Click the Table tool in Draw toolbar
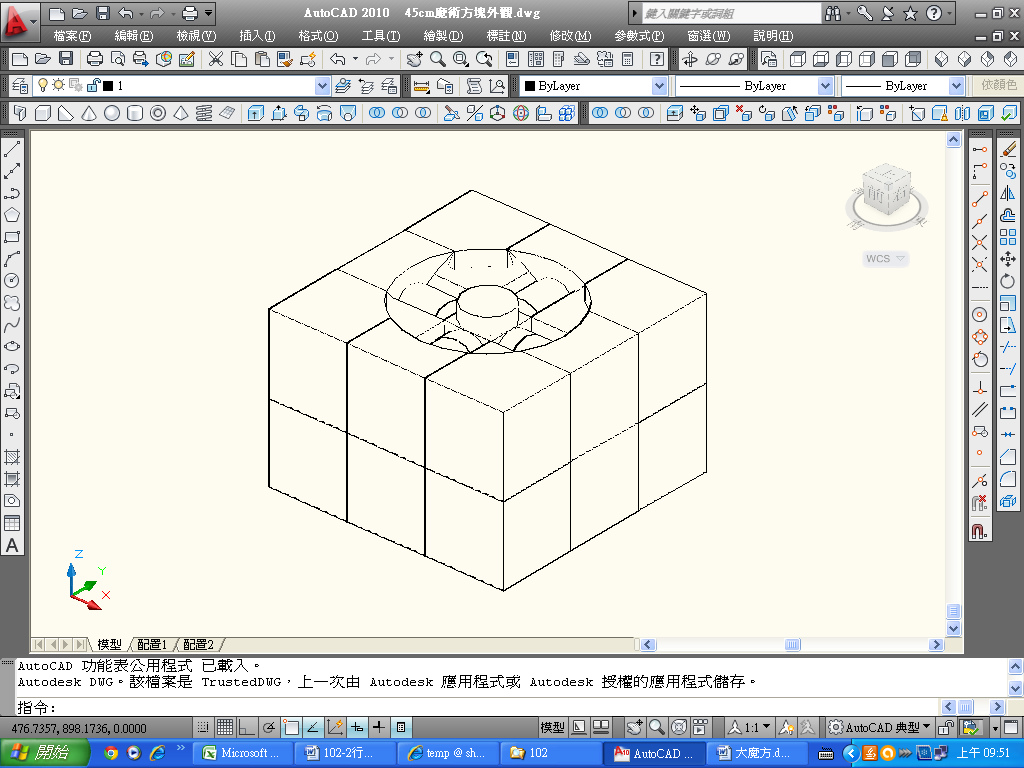 pyautogui.click(x=12, y=523)
